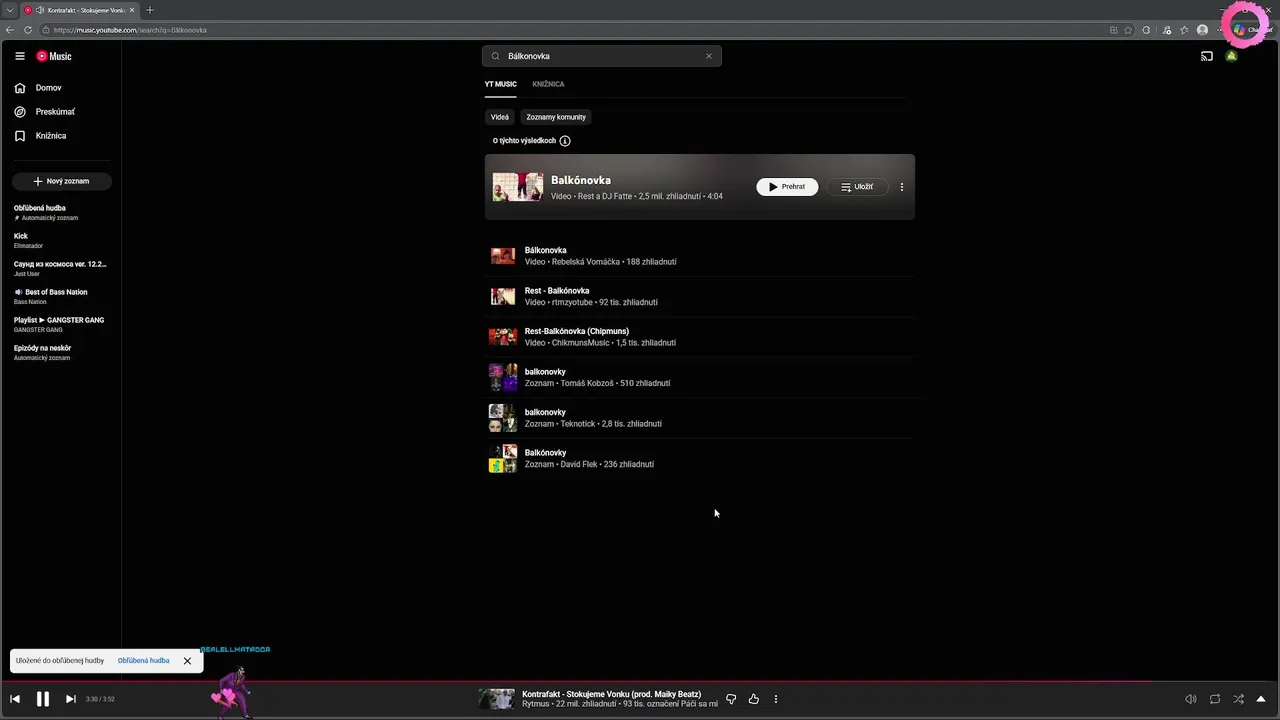Open Rest-Balkónovka (Chipmuns) result
The height and width of the screenshot is (720, 1280).
[x=700, y=337]
